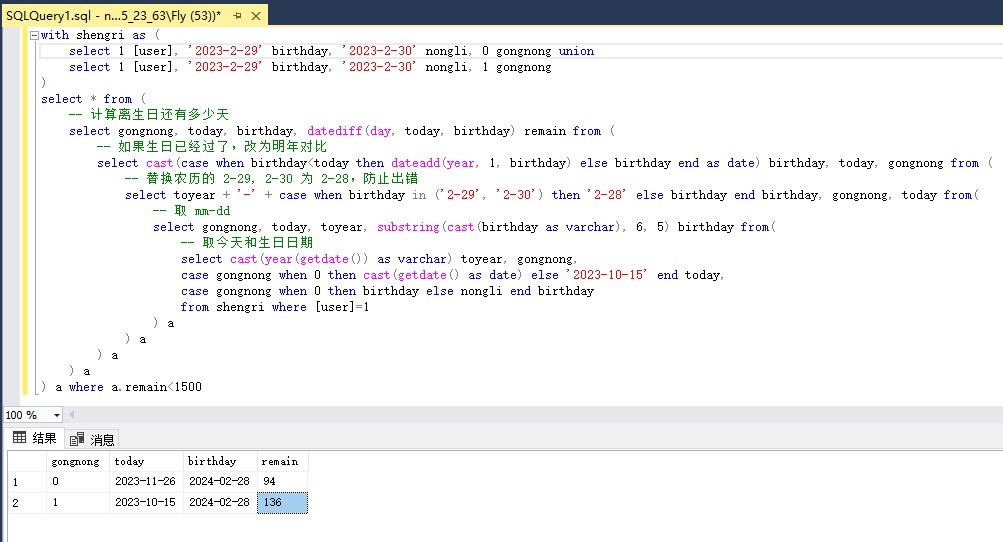This screenshot has height=542, width=1003.
Task: Click the remain column header
Action: pyautogui.click(x=282, y=461)
